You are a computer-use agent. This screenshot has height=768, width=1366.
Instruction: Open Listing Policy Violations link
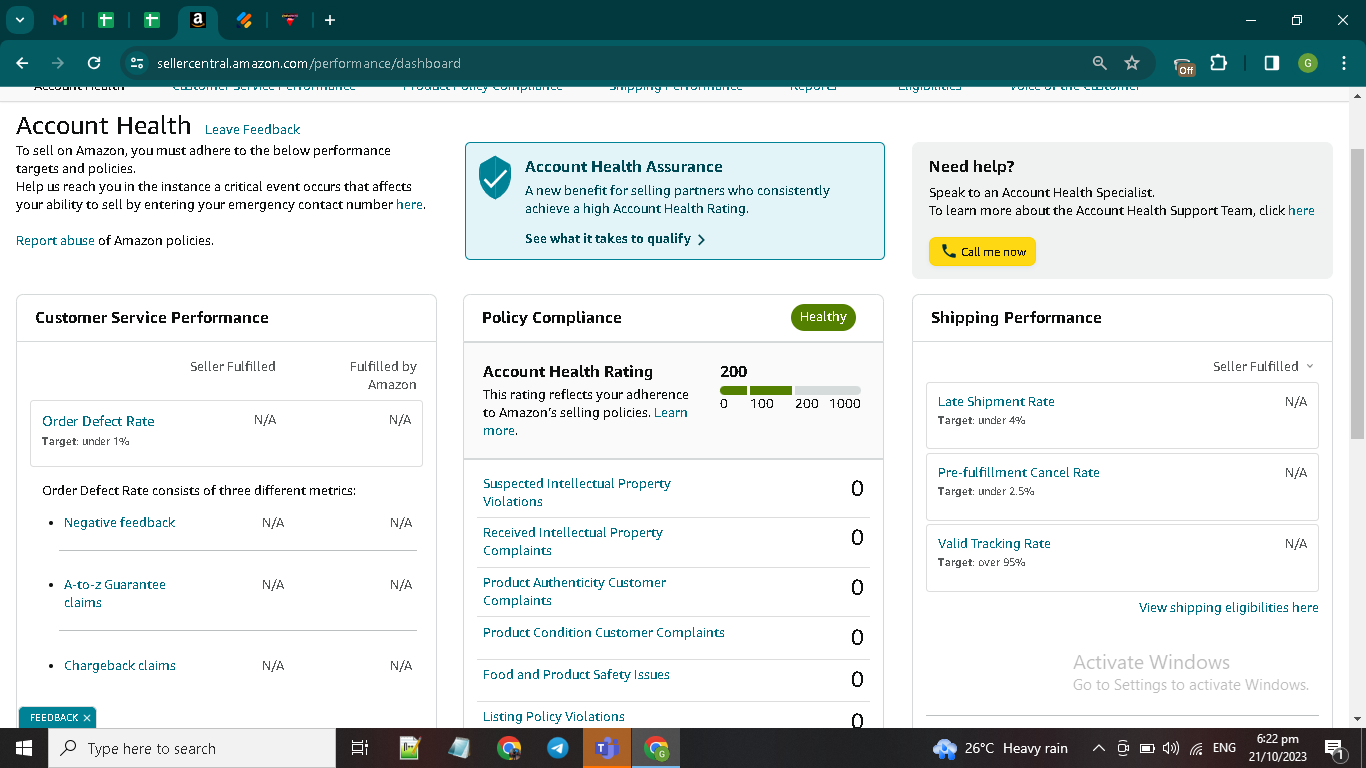(554, 716)
